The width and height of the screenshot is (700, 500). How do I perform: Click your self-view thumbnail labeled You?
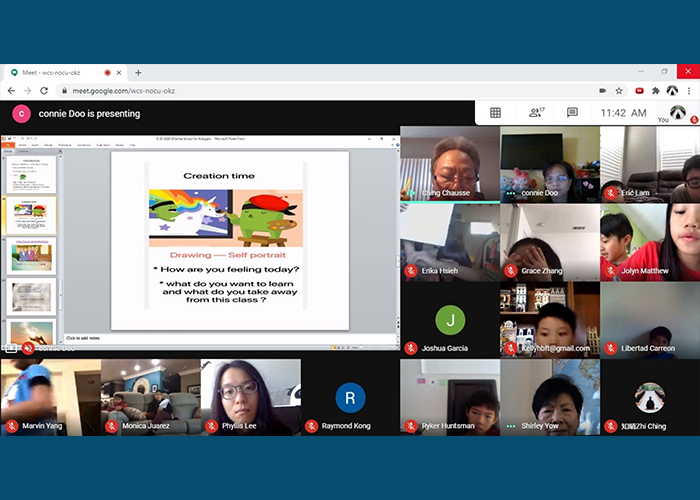click(678, 113)
